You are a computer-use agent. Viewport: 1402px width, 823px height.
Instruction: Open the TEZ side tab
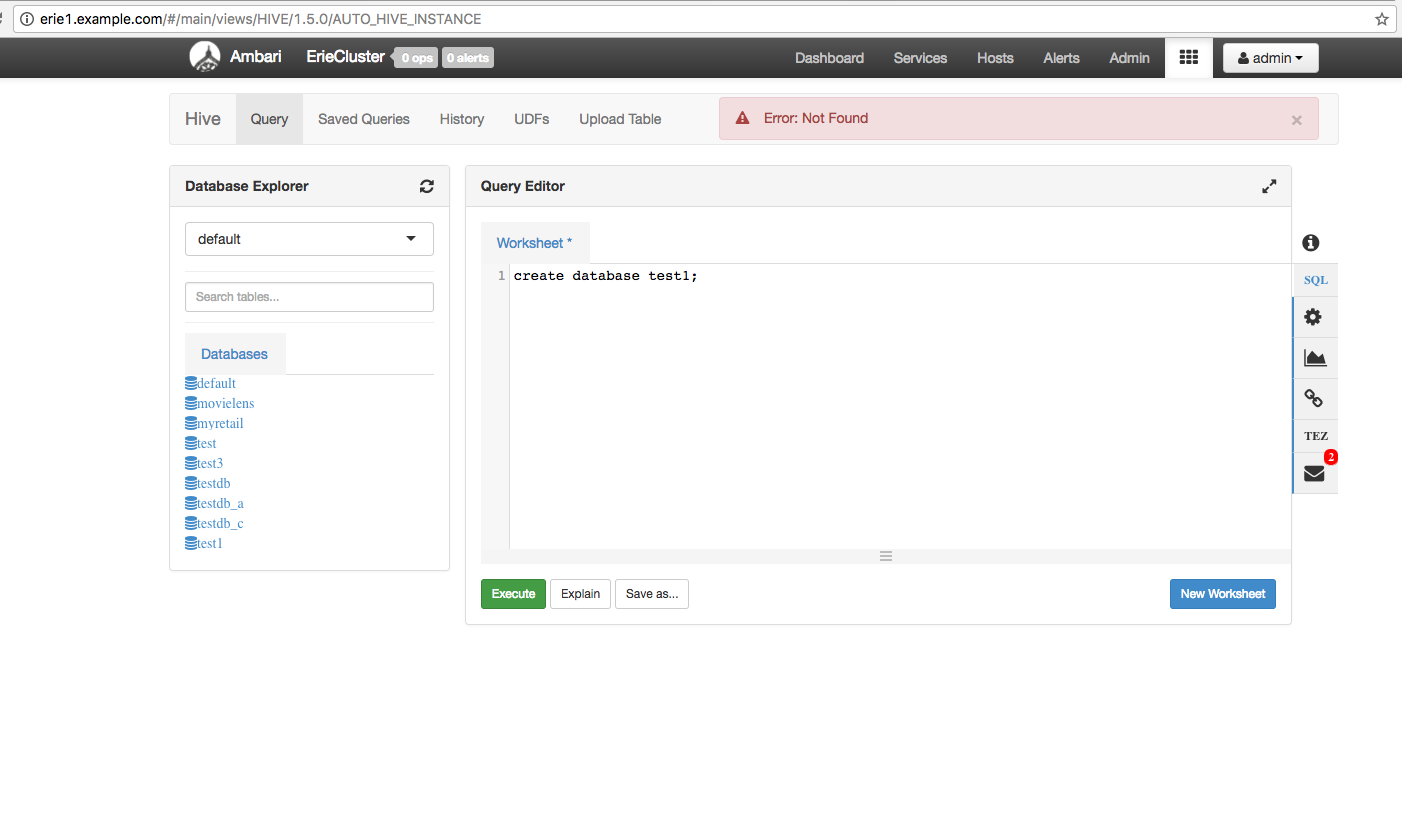pyautogui.click(x=1315, y=436)
